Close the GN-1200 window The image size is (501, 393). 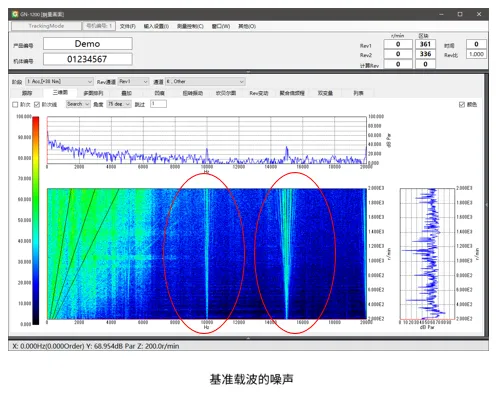[x=479, y=14]
